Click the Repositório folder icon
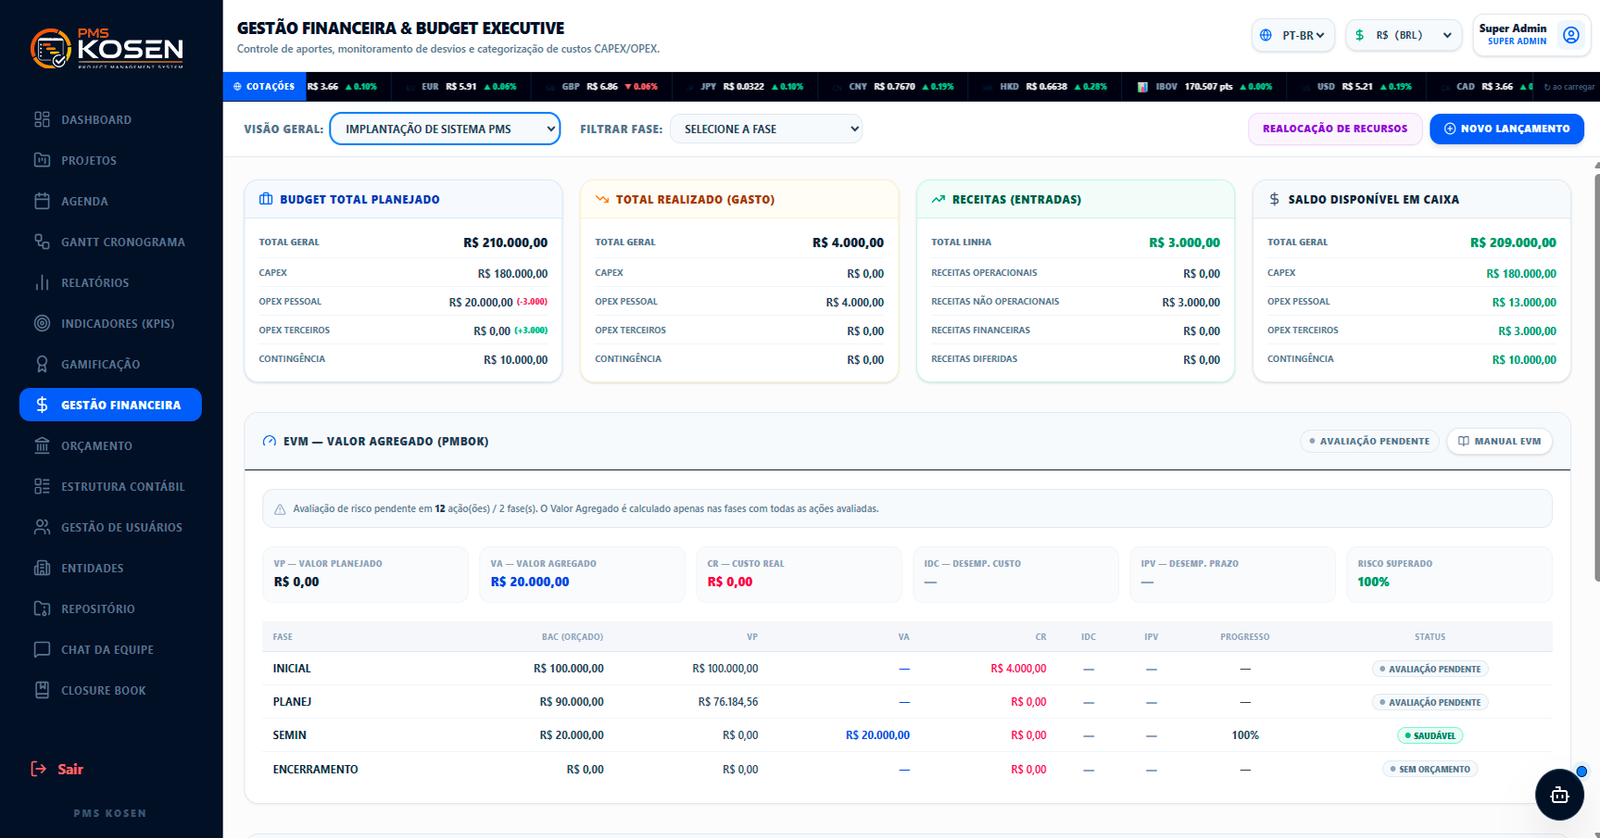 click(x=42, y=608)
